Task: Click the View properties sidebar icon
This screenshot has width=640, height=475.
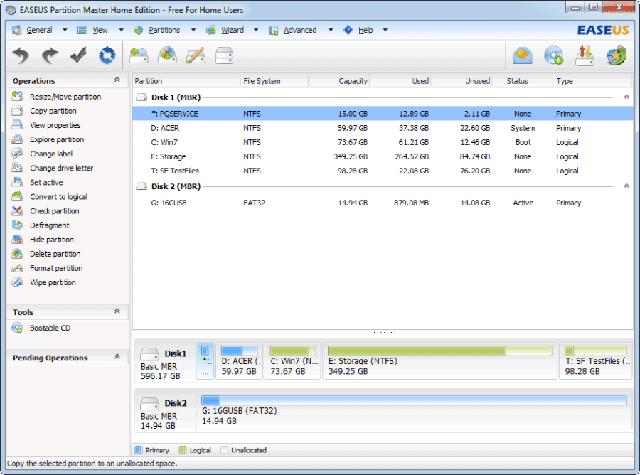Action: (x=17, y=125)
